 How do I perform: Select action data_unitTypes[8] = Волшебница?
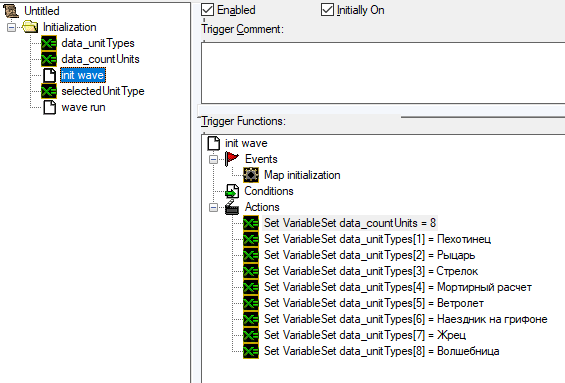tap(382, 351)
